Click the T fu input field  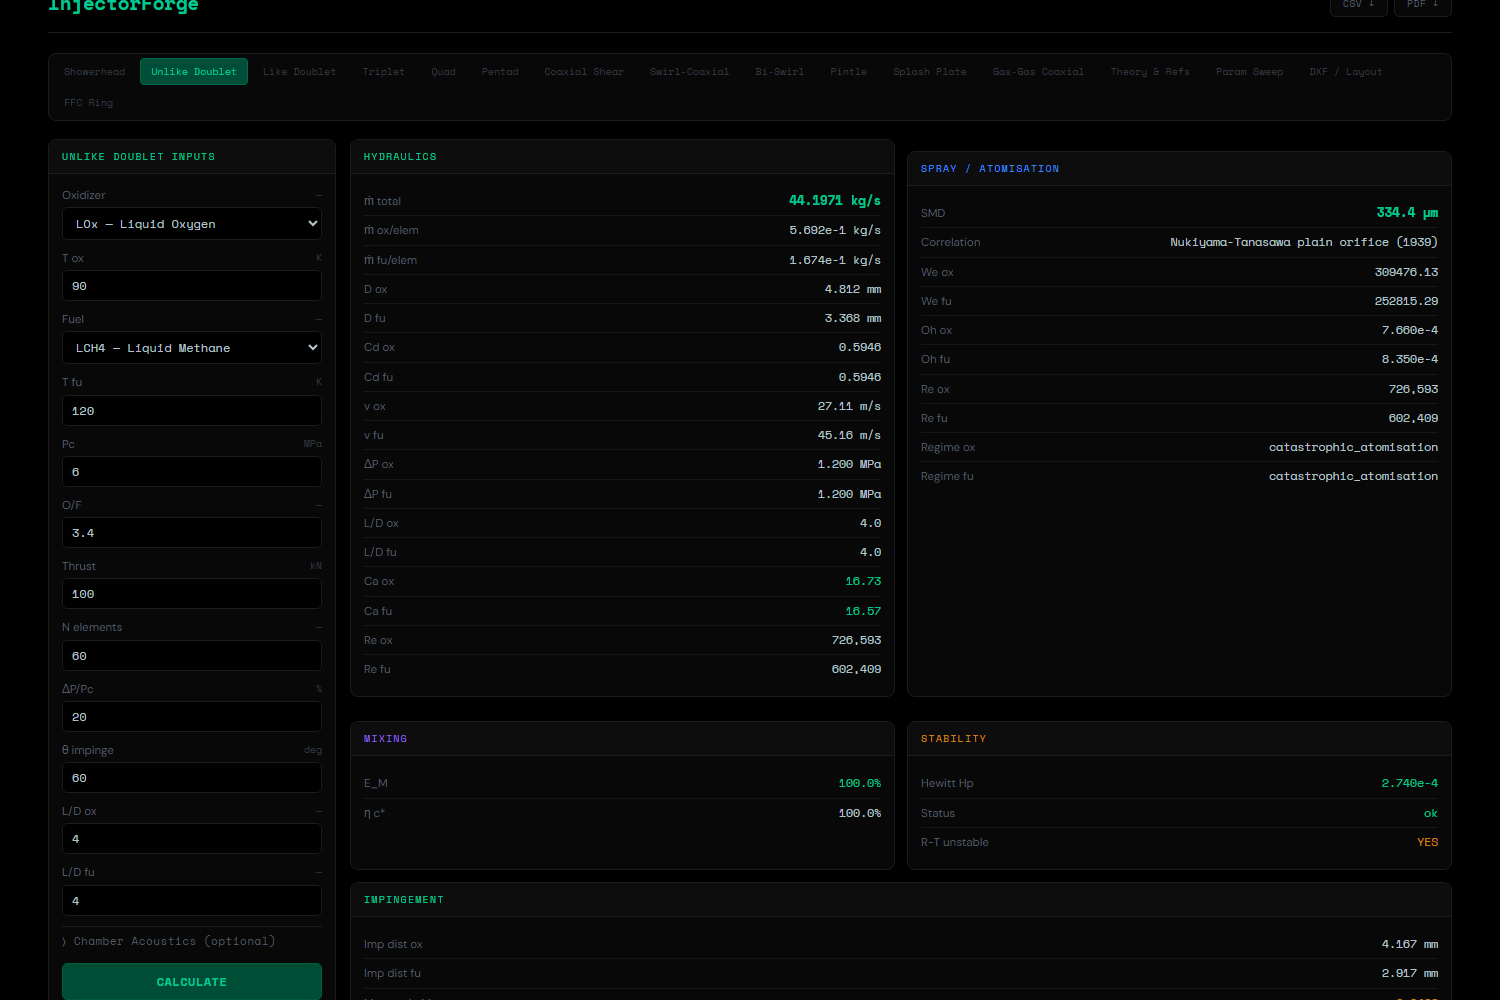point(192,411)
